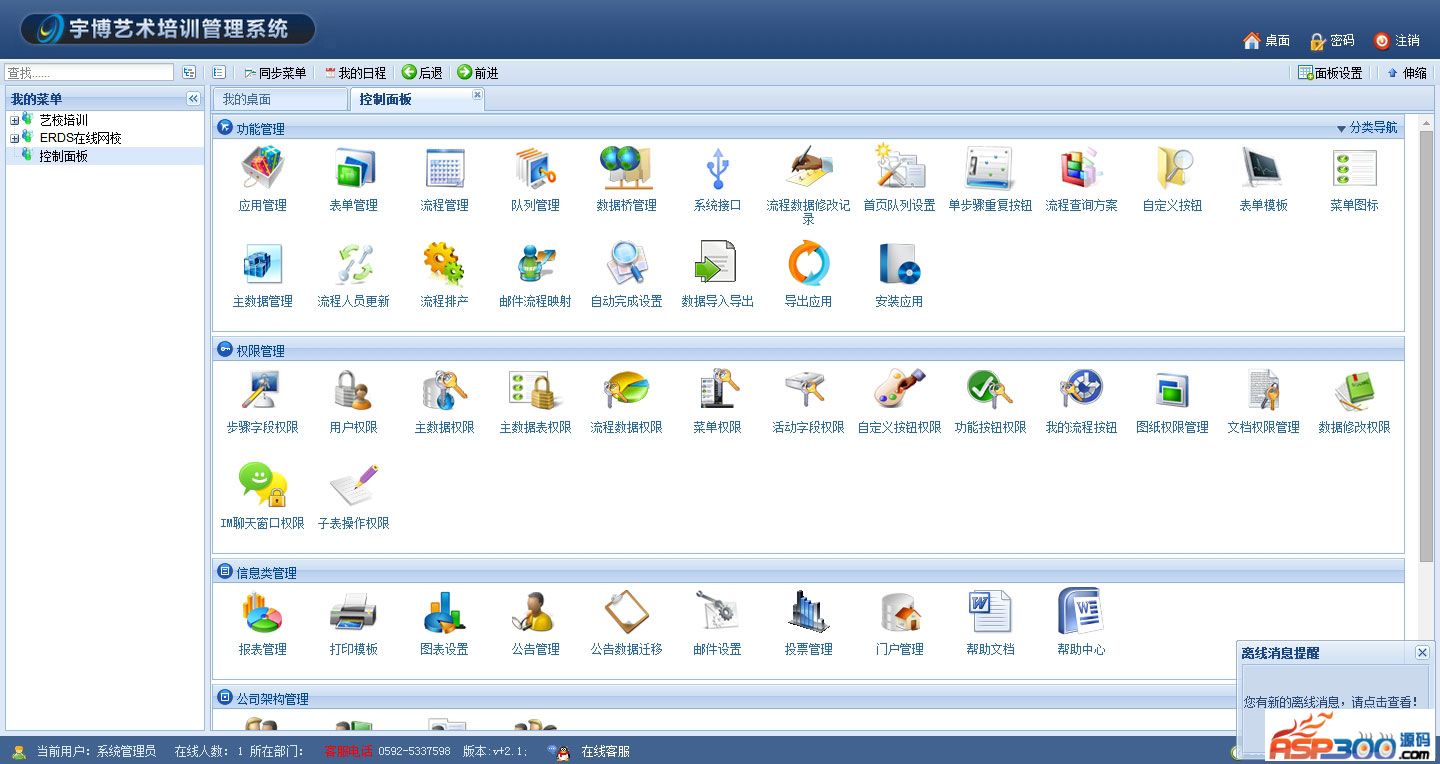Click the 菜单权限 icon
The width and height of the screenshot is (1440, 764).
click(718, 390)
